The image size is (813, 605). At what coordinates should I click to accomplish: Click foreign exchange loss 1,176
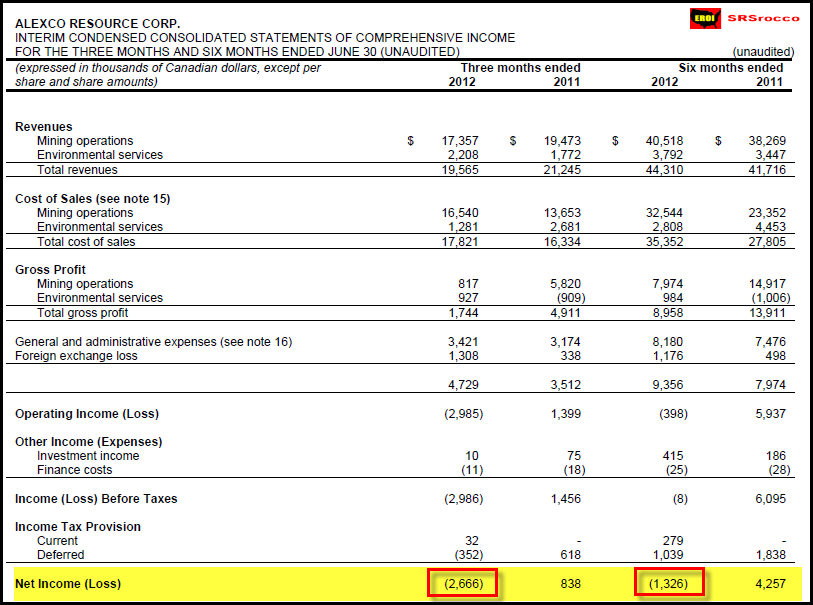pyautogui.click(x=667, y=356)
